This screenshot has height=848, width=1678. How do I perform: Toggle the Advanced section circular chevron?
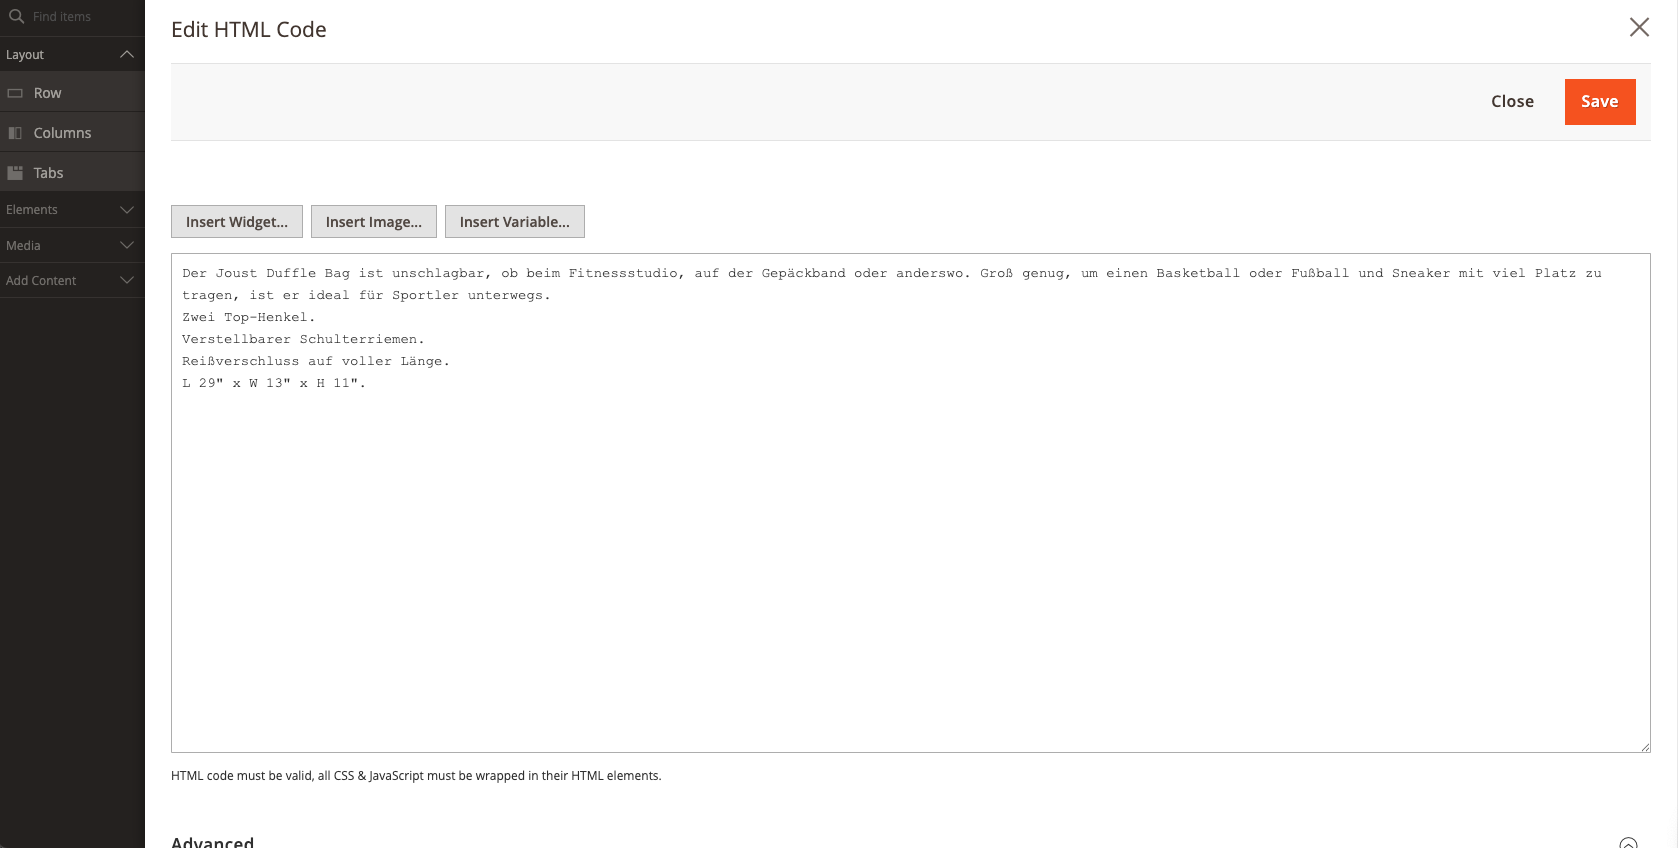pos(1628,842)
